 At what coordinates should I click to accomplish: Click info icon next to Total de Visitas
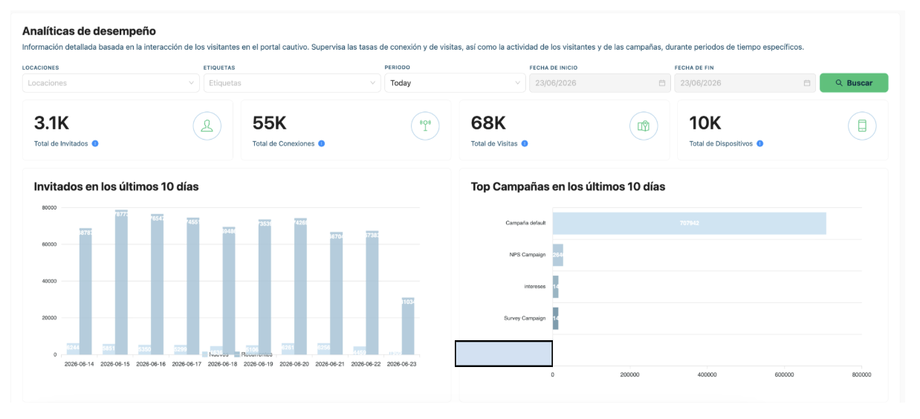(x=525, y=143)
